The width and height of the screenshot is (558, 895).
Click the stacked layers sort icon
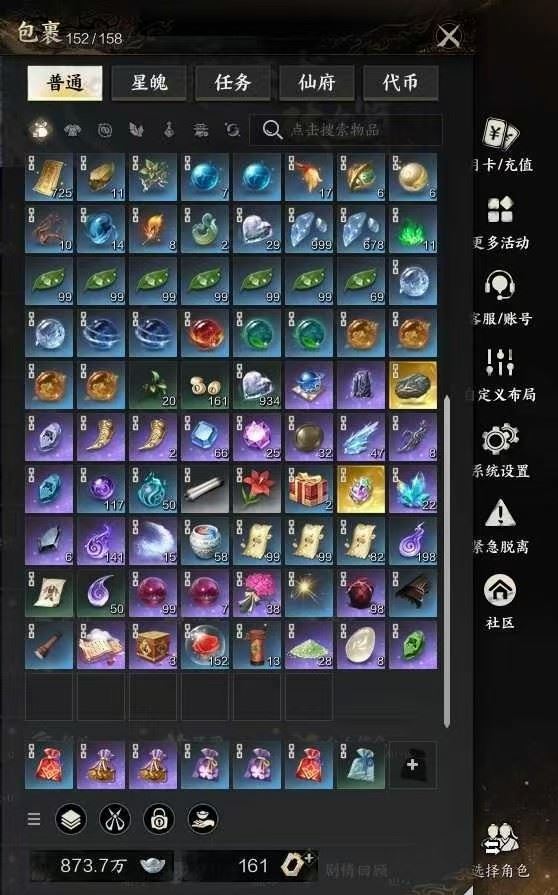71,820
